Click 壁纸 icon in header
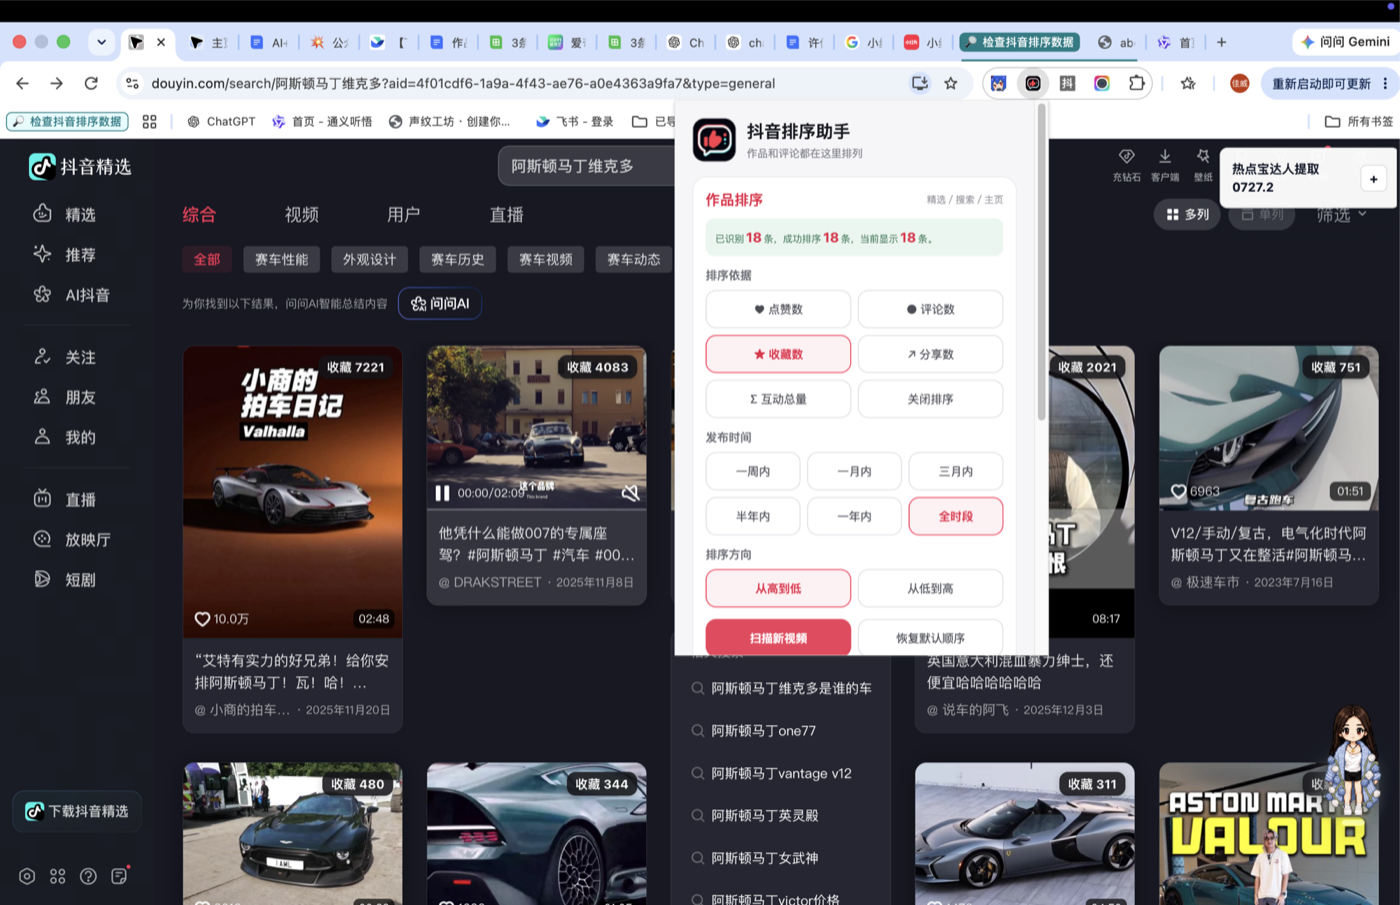The image size is (1400, 905). pyautogui.click(x=1203, y=164)
